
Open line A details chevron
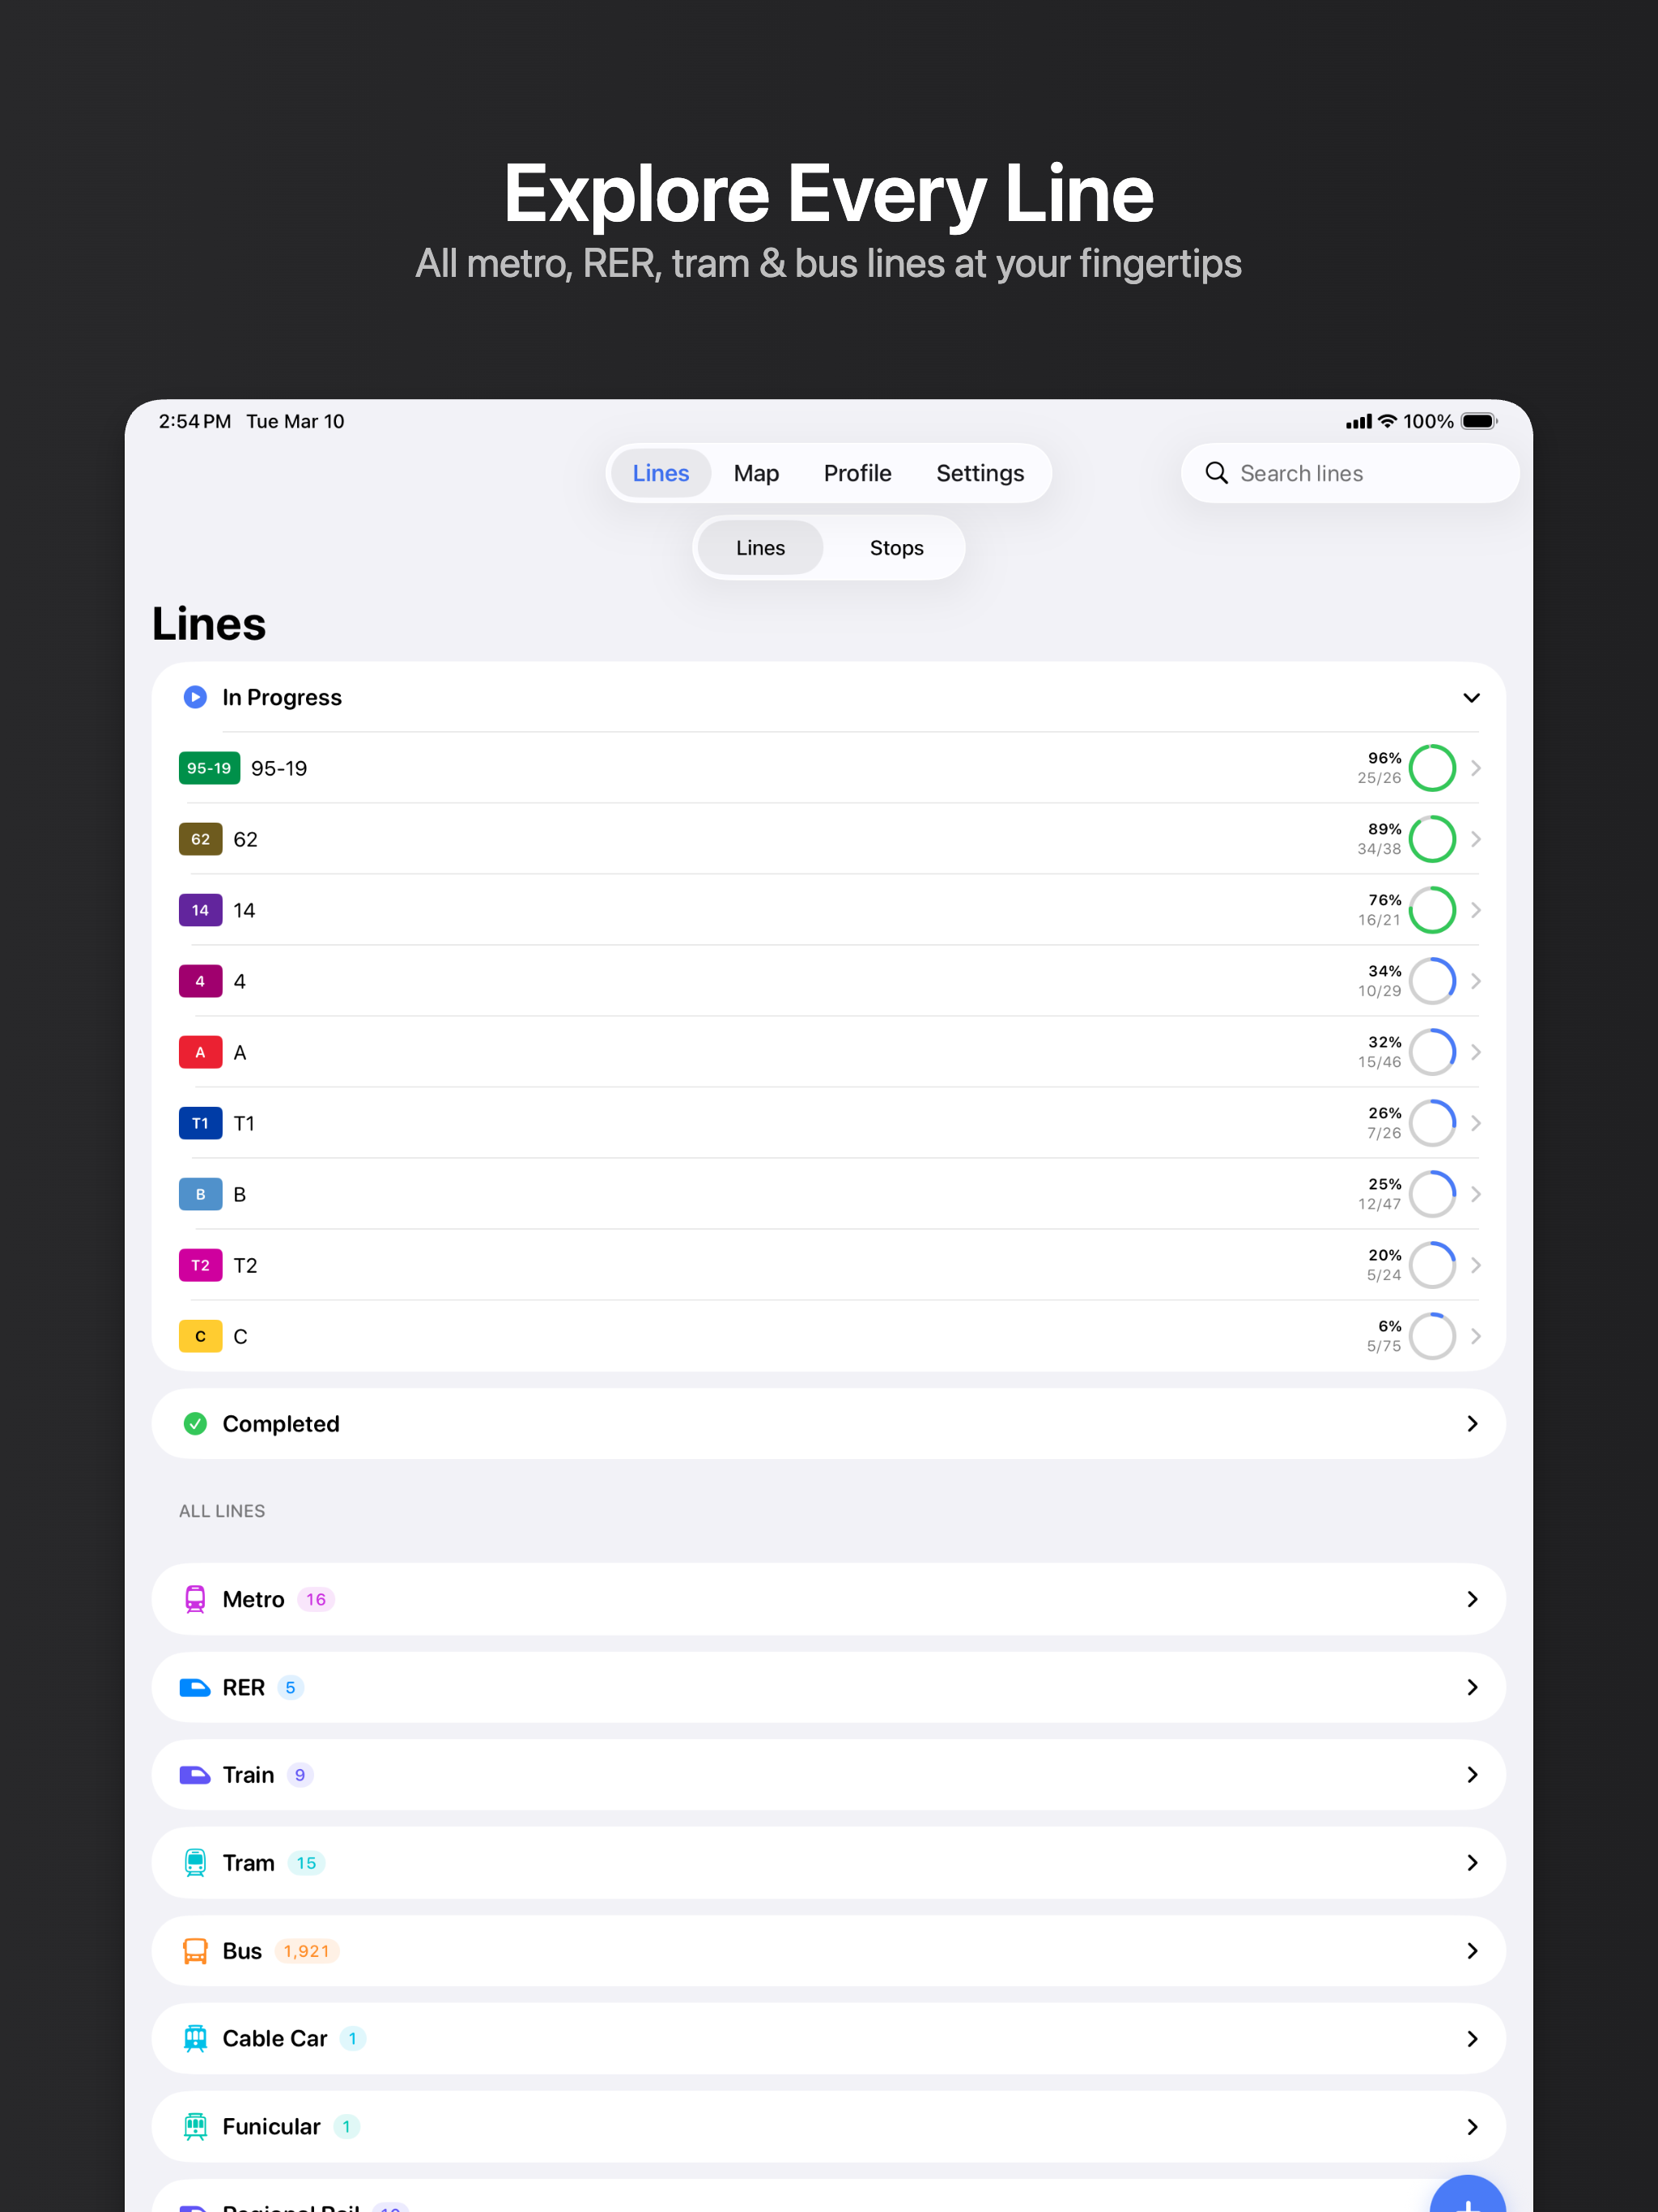(1476, 1052)
